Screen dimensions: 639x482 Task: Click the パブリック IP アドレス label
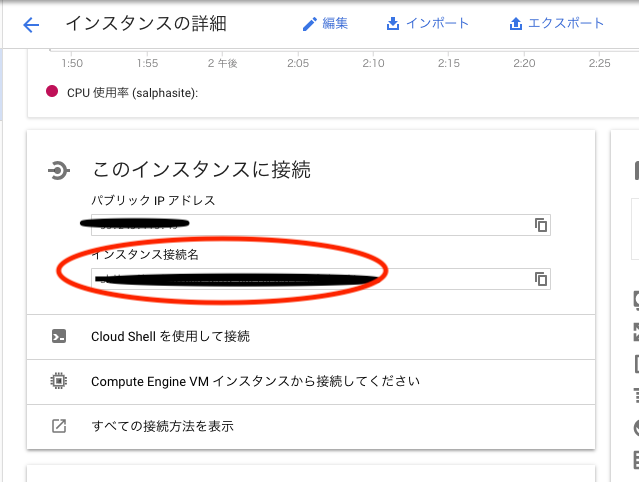click(x=153, y=200)
